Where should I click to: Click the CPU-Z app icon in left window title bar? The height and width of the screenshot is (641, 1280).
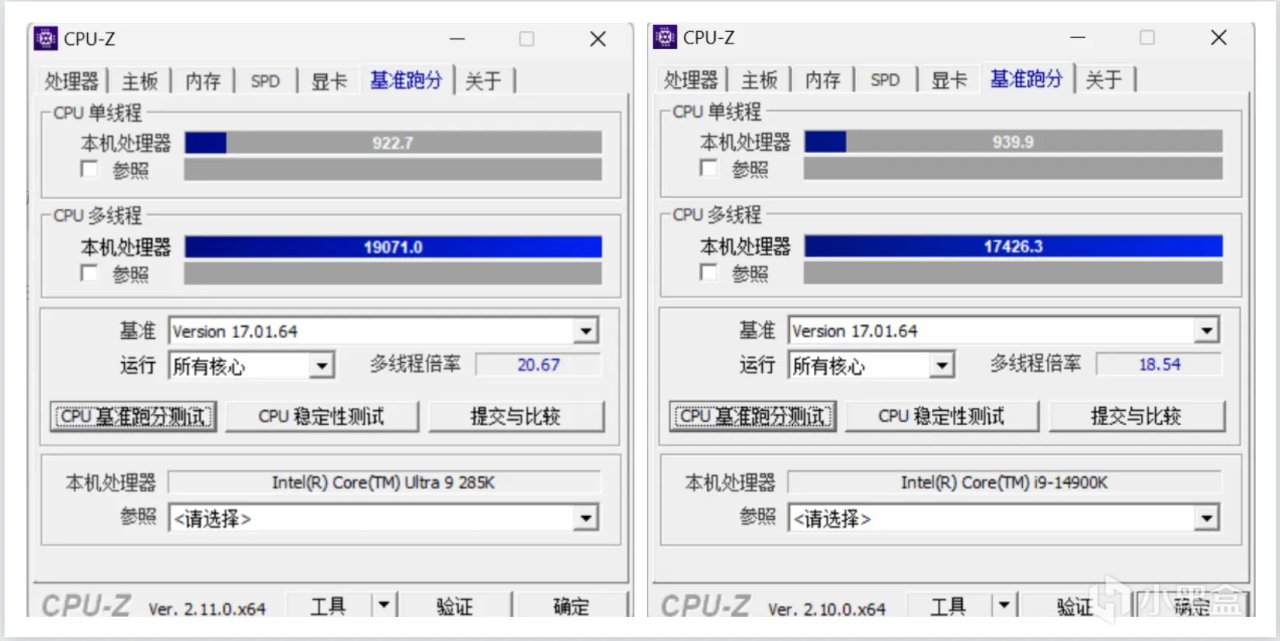coord(46,38)
